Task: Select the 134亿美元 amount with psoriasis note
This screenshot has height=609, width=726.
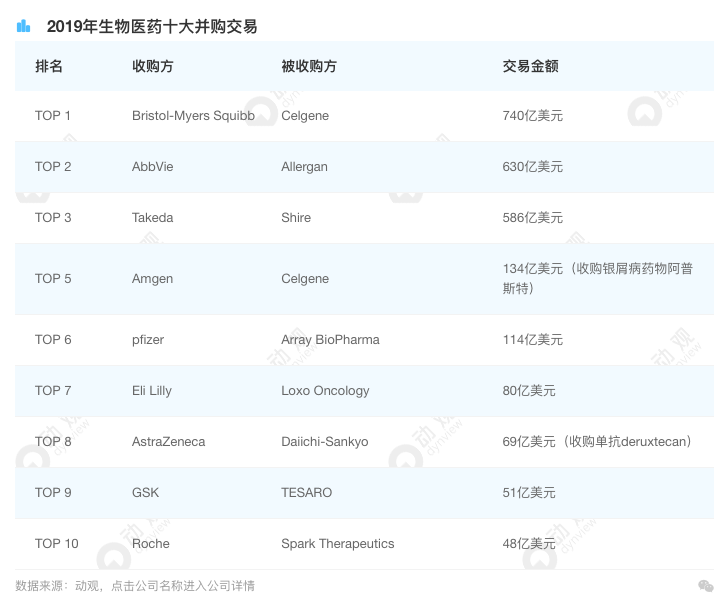Action: pos(598,278)
